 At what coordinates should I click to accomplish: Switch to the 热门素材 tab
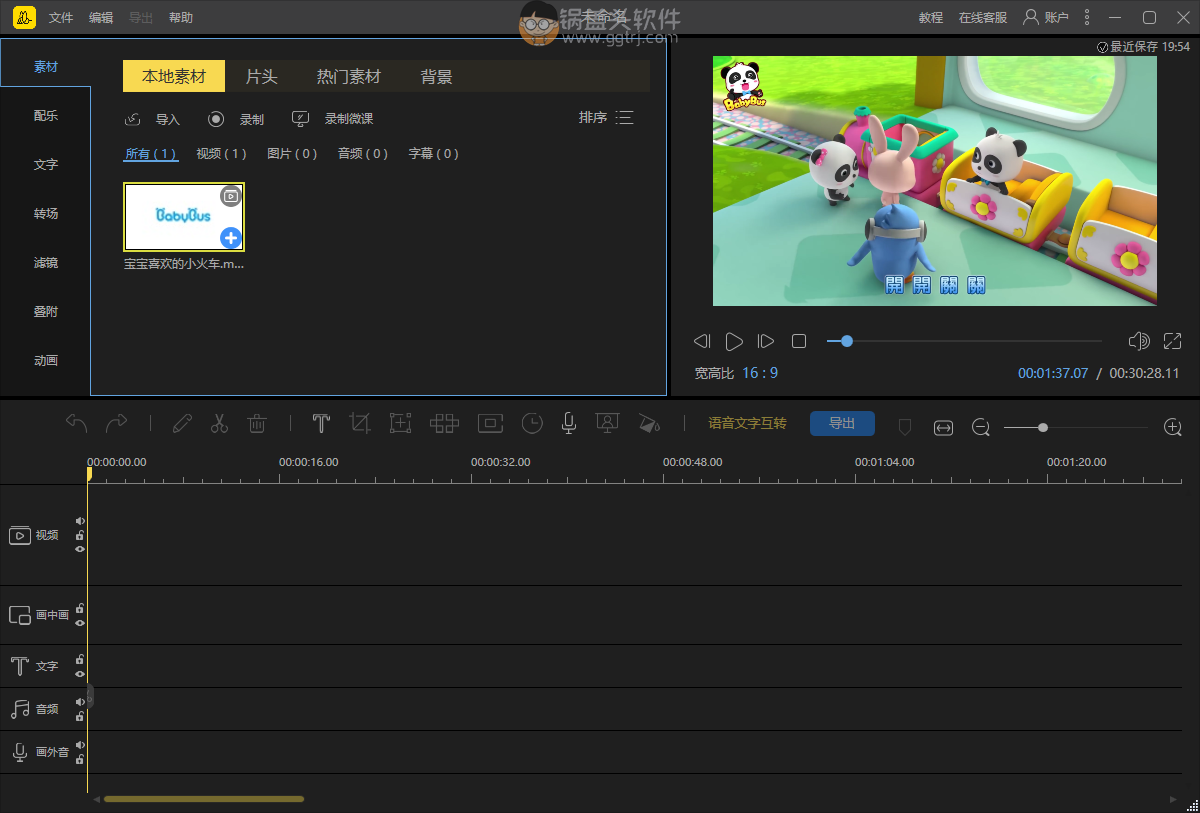[349, 77]
